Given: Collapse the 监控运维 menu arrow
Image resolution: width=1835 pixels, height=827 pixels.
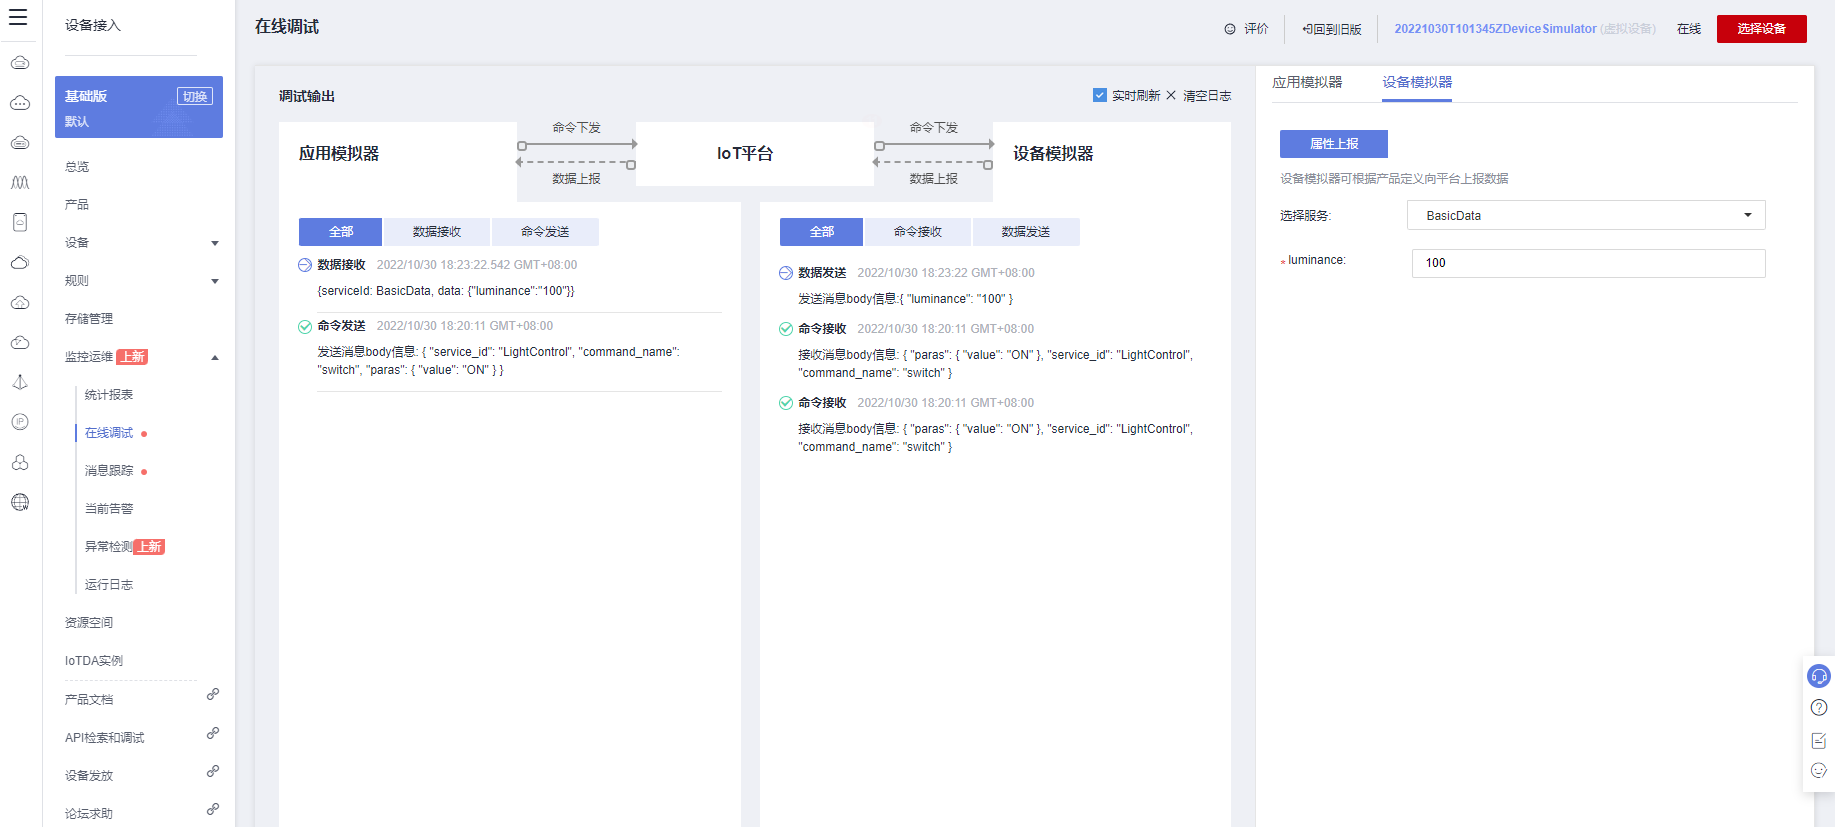Looking at the screenshot, I should [215, 357].
